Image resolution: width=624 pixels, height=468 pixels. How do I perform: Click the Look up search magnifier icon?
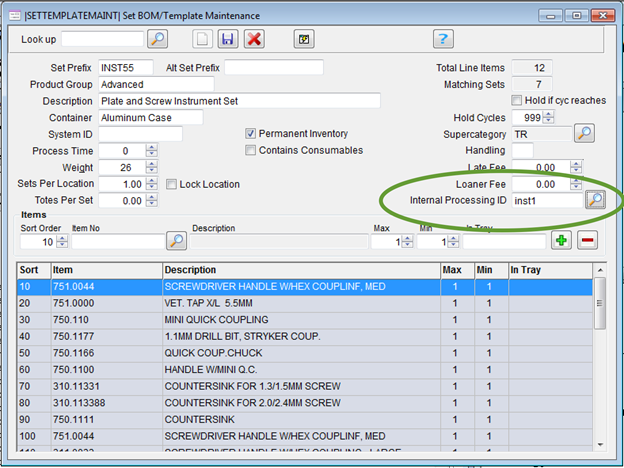pos(158,39)
